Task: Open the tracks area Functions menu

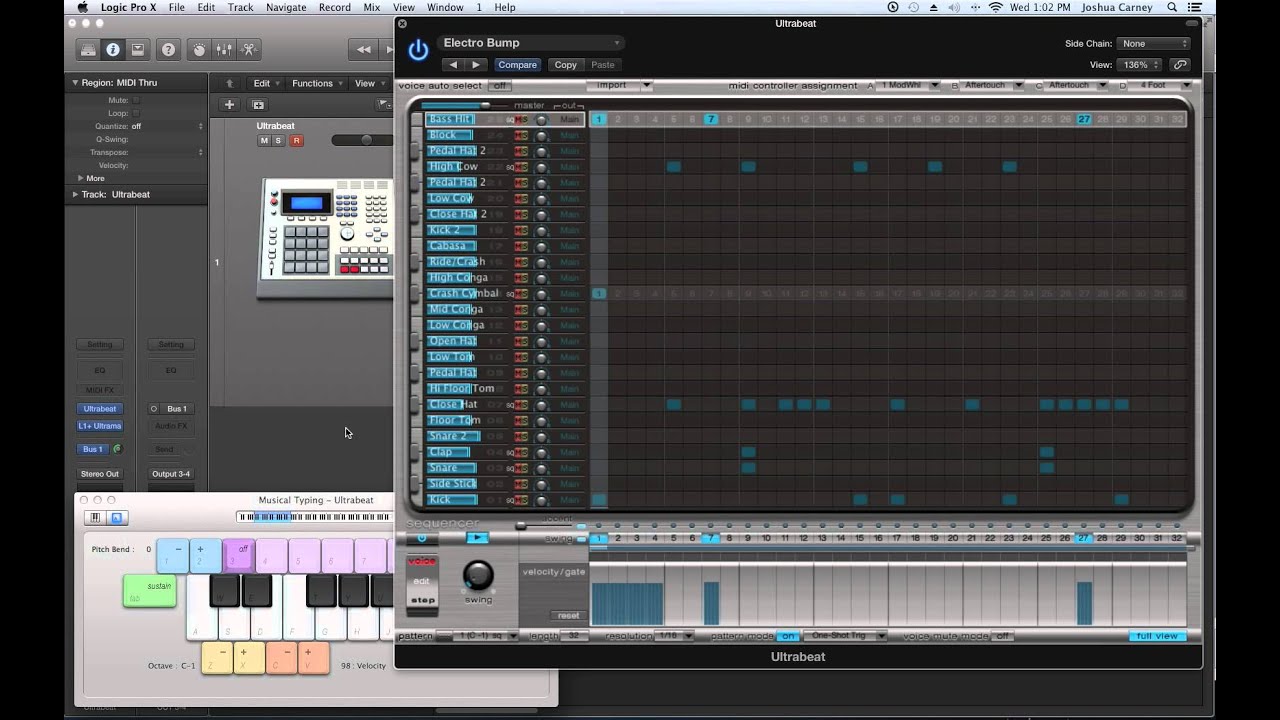Action: point(317,83)
